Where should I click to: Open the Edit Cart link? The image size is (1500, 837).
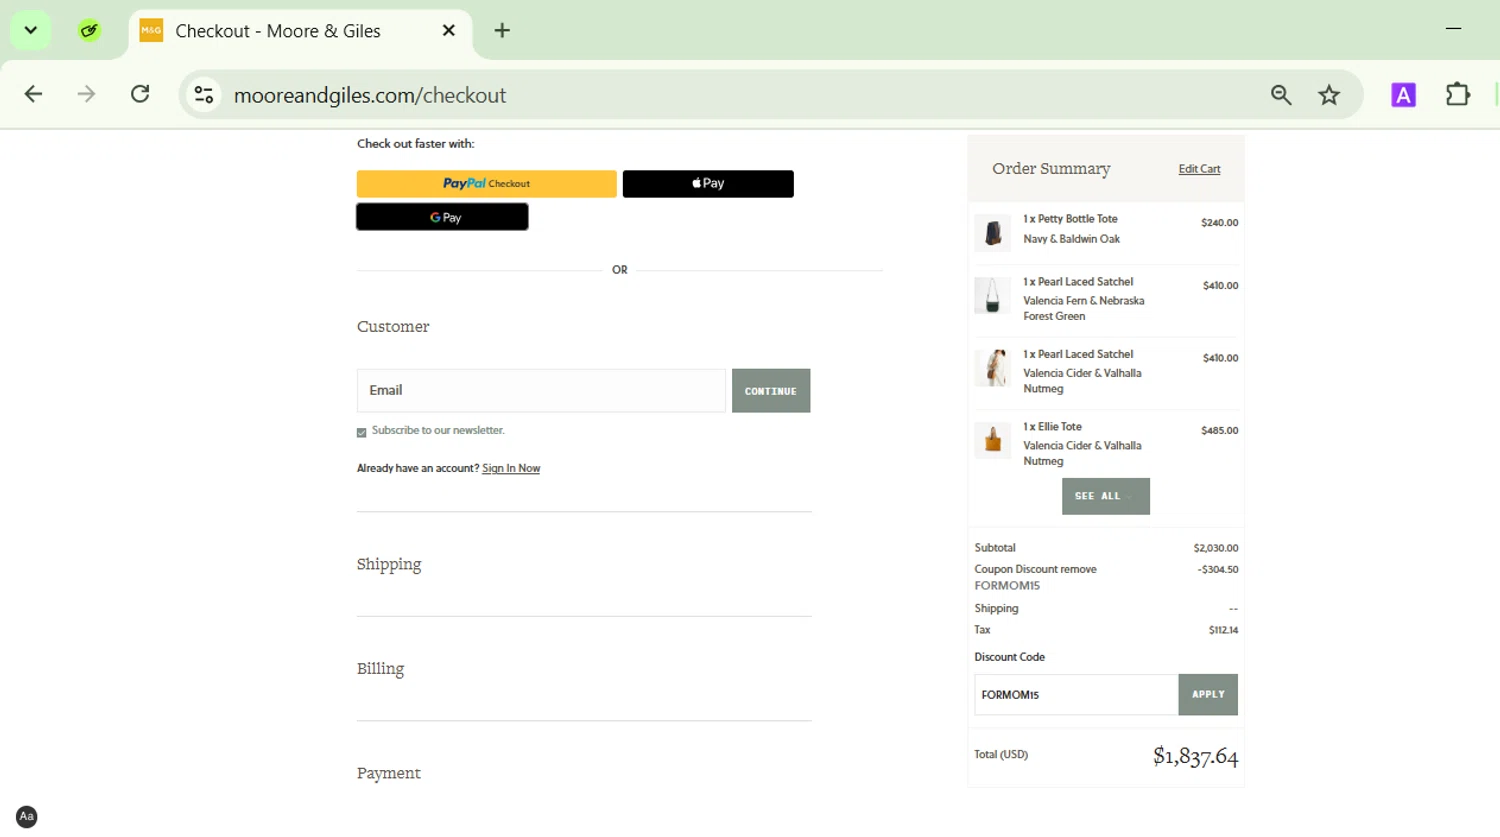point(1199,169)
